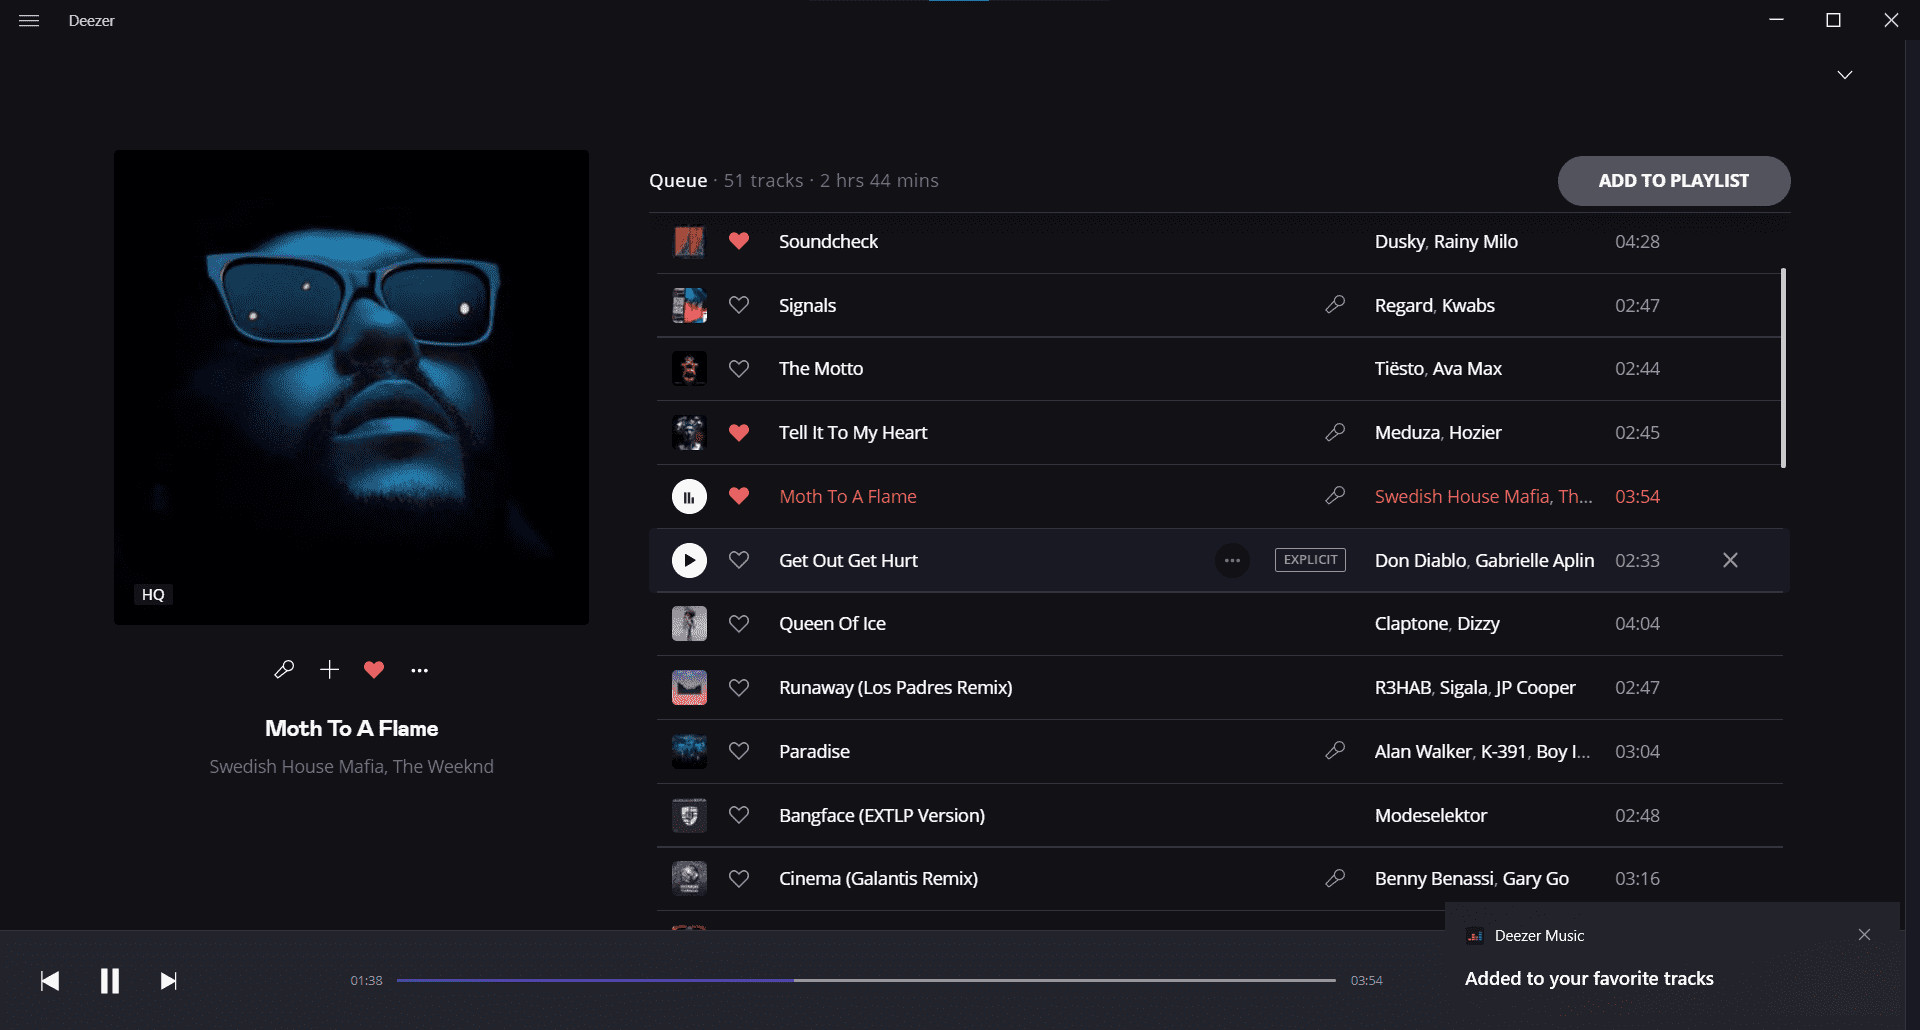Click the ADD TO PLAYLIST button
Screen dimensions: 1920x1030
pos(1674,181)
